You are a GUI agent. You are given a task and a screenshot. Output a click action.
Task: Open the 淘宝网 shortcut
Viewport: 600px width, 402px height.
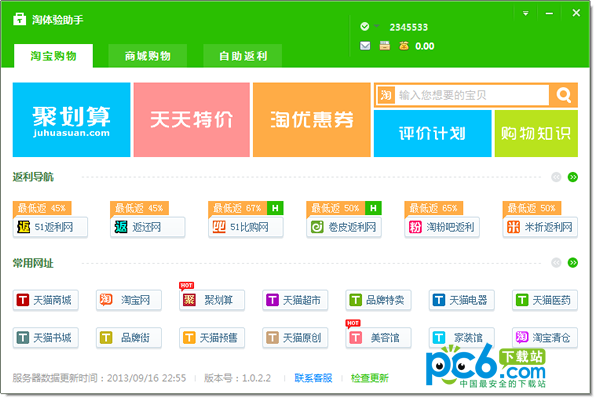point(129,300)
